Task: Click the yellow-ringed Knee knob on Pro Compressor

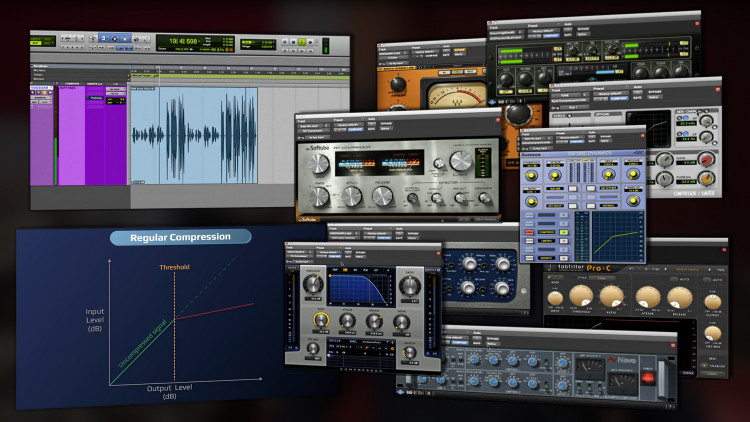Action: point(321,320)
